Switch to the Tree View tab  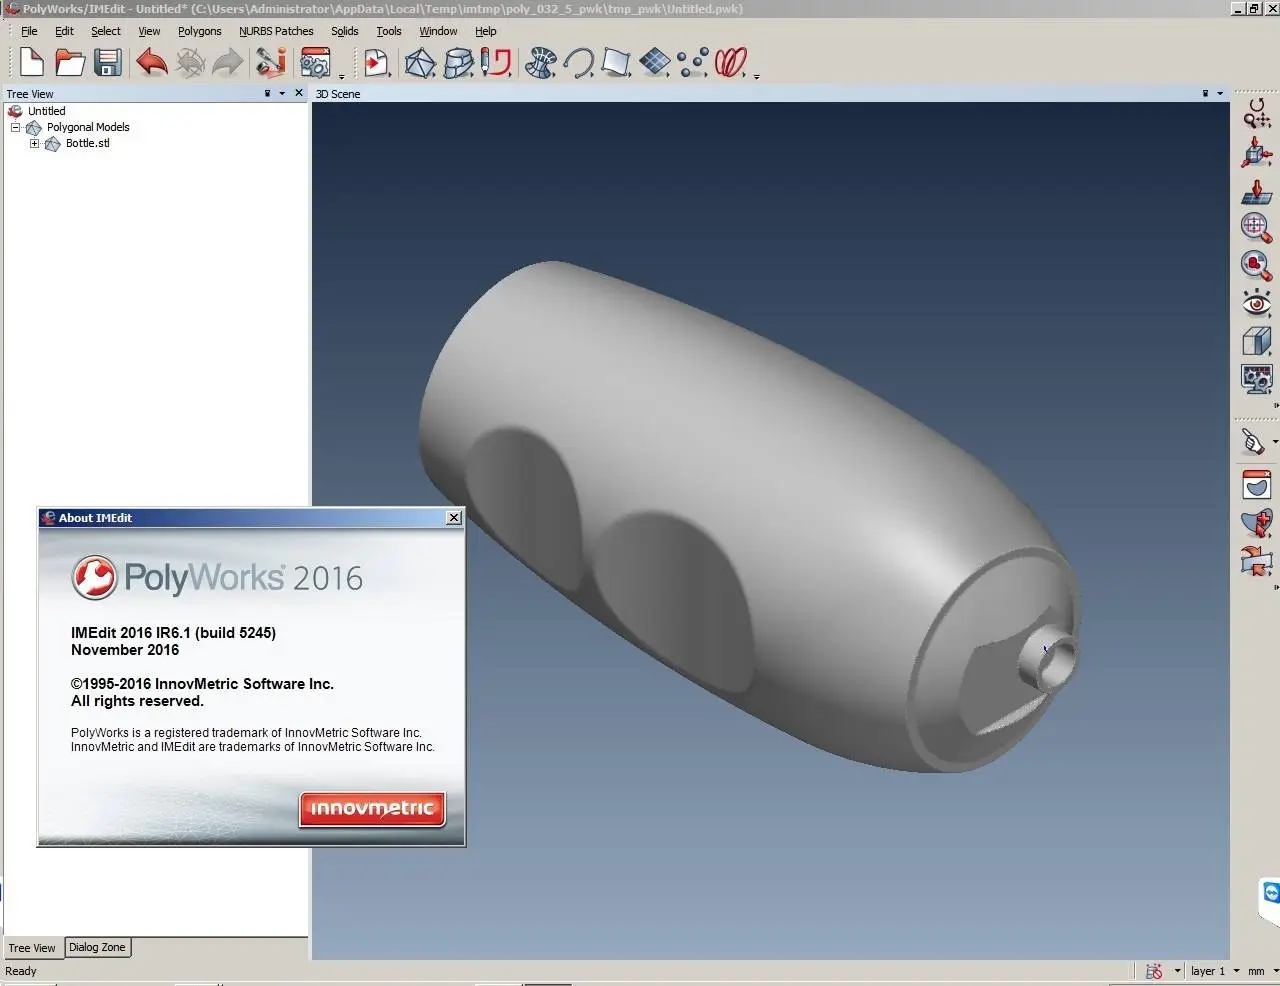click(x=32, y=948)
